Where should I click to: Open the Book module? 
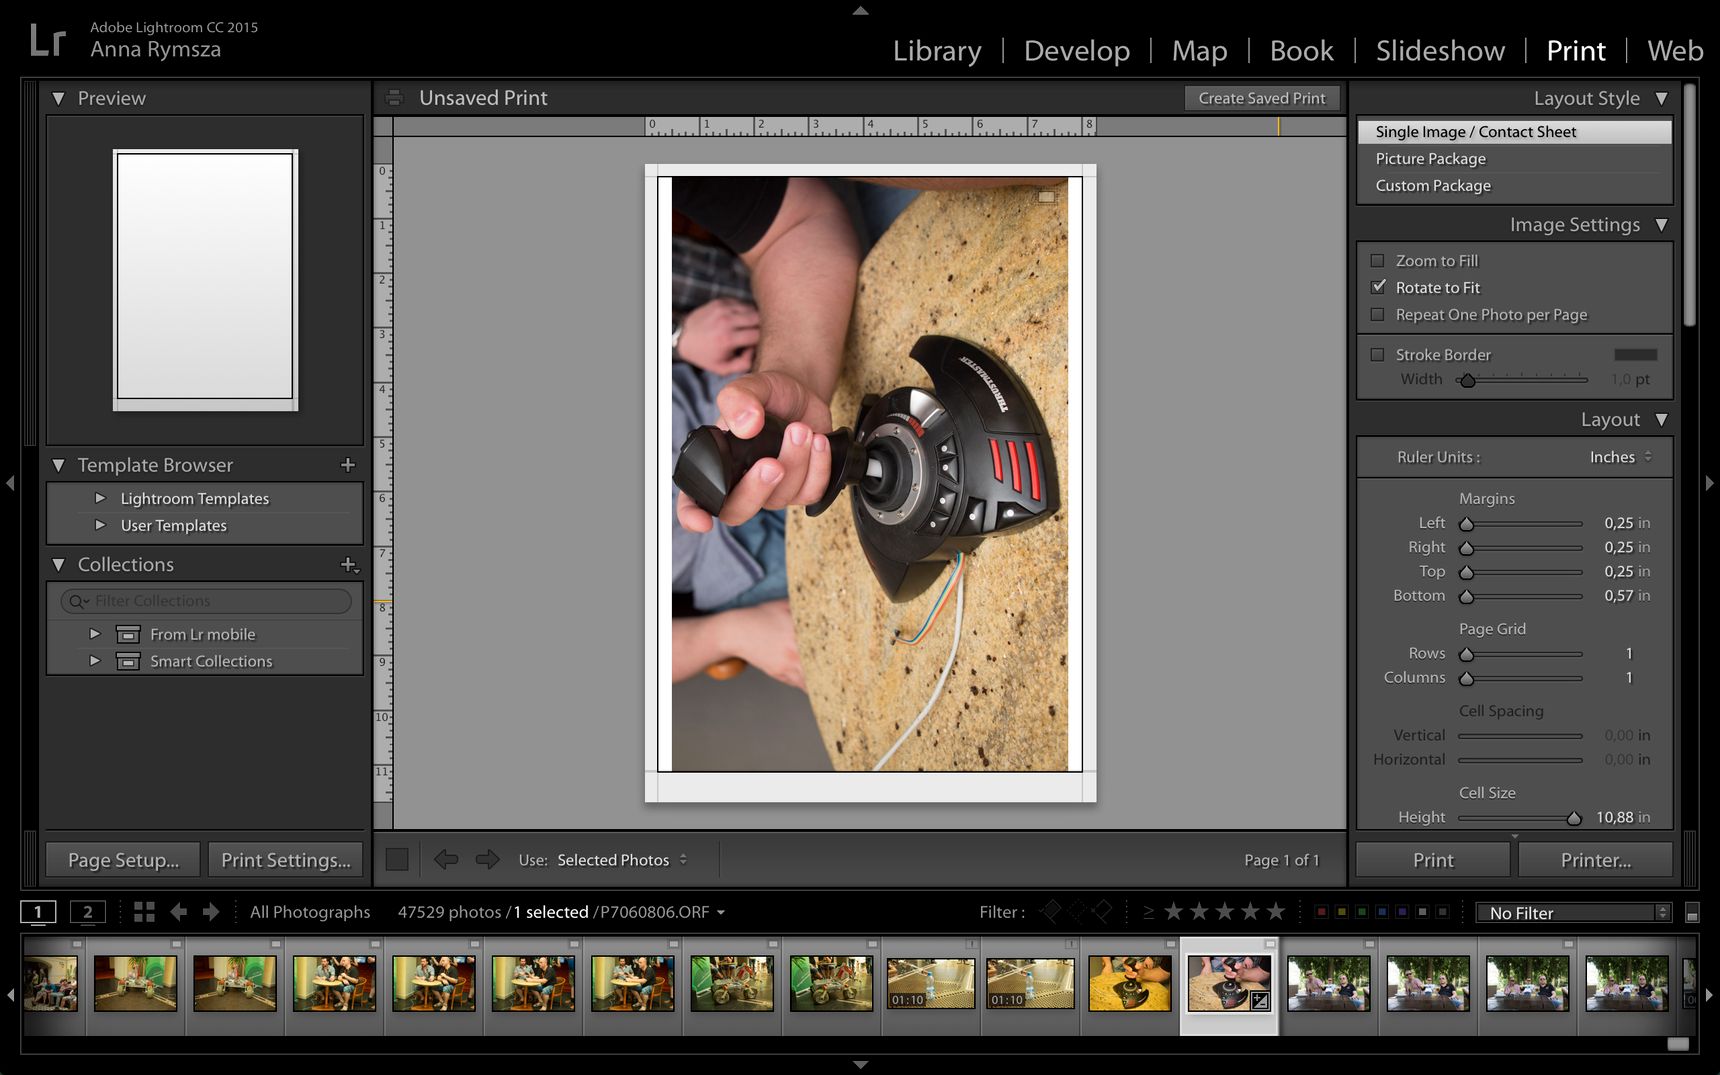(x=1301, y=51)
